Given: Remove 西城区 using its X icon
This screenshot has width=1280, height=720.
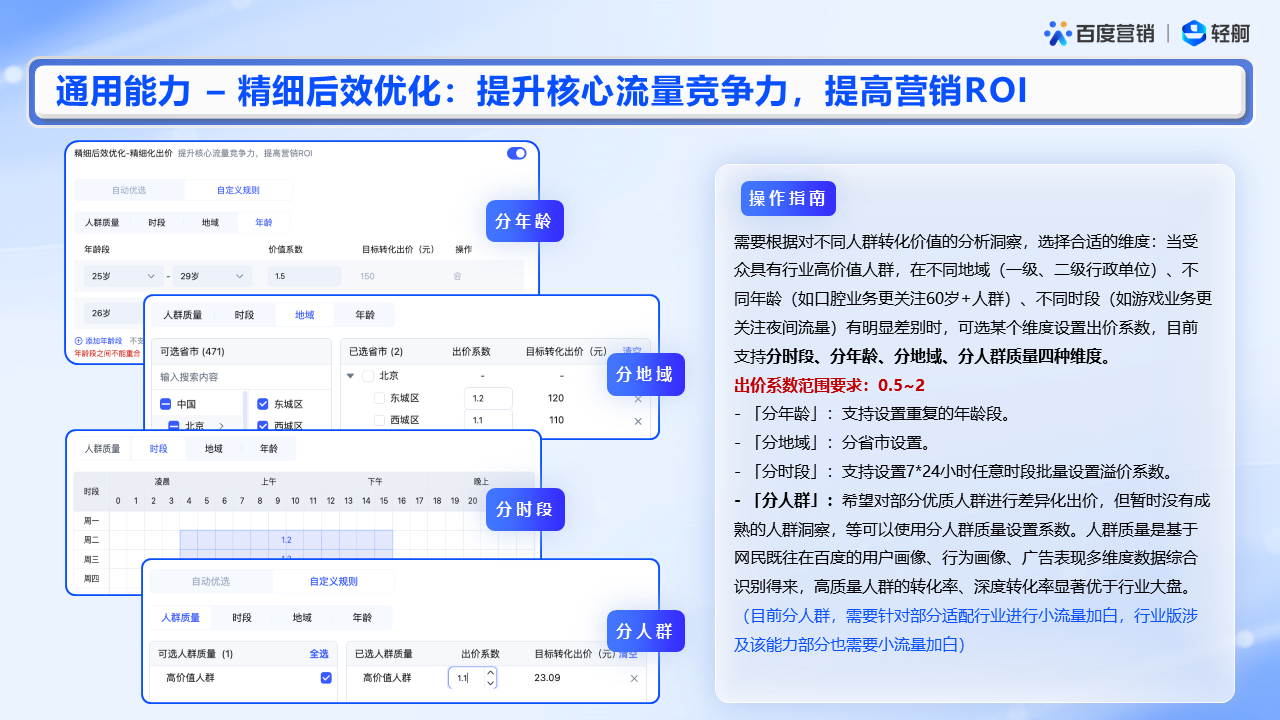Looking at the screenshot, I should point(638,421).
